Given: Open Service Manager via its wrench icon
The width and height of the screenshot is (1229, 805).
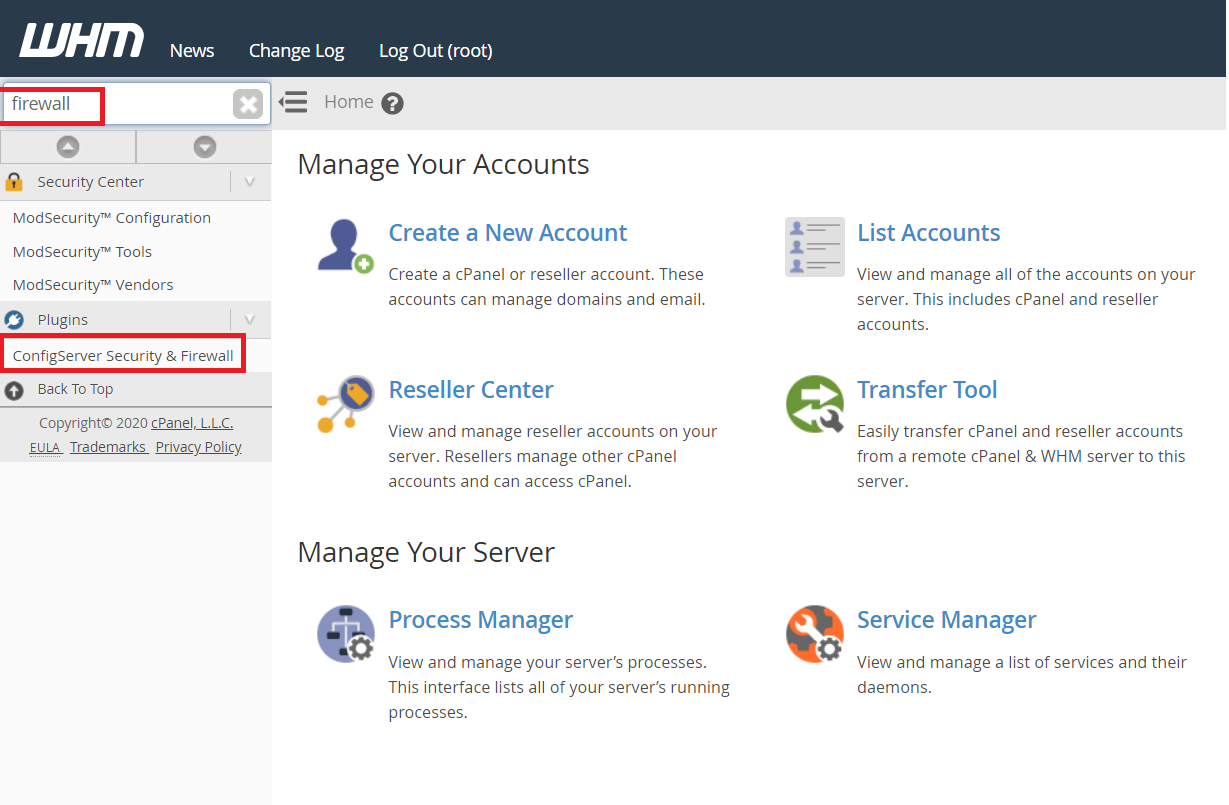Looking at the screenshot, I should [814, 634].
